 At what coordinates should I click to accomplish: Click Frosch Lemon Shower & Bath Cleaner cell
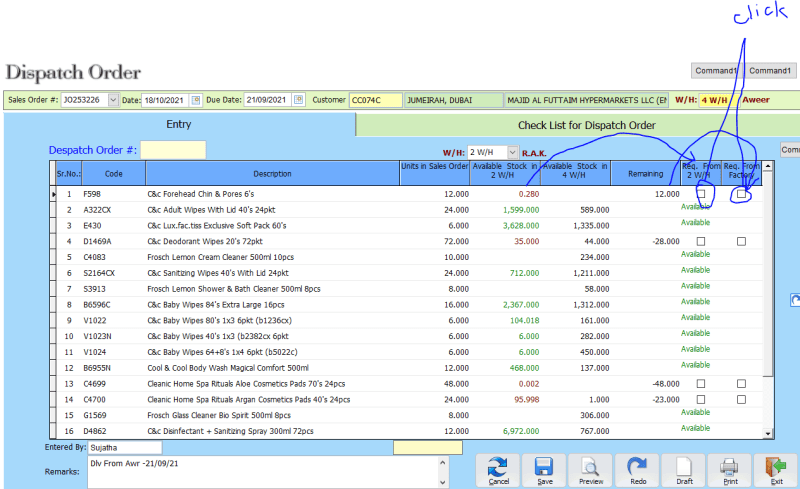234,289
